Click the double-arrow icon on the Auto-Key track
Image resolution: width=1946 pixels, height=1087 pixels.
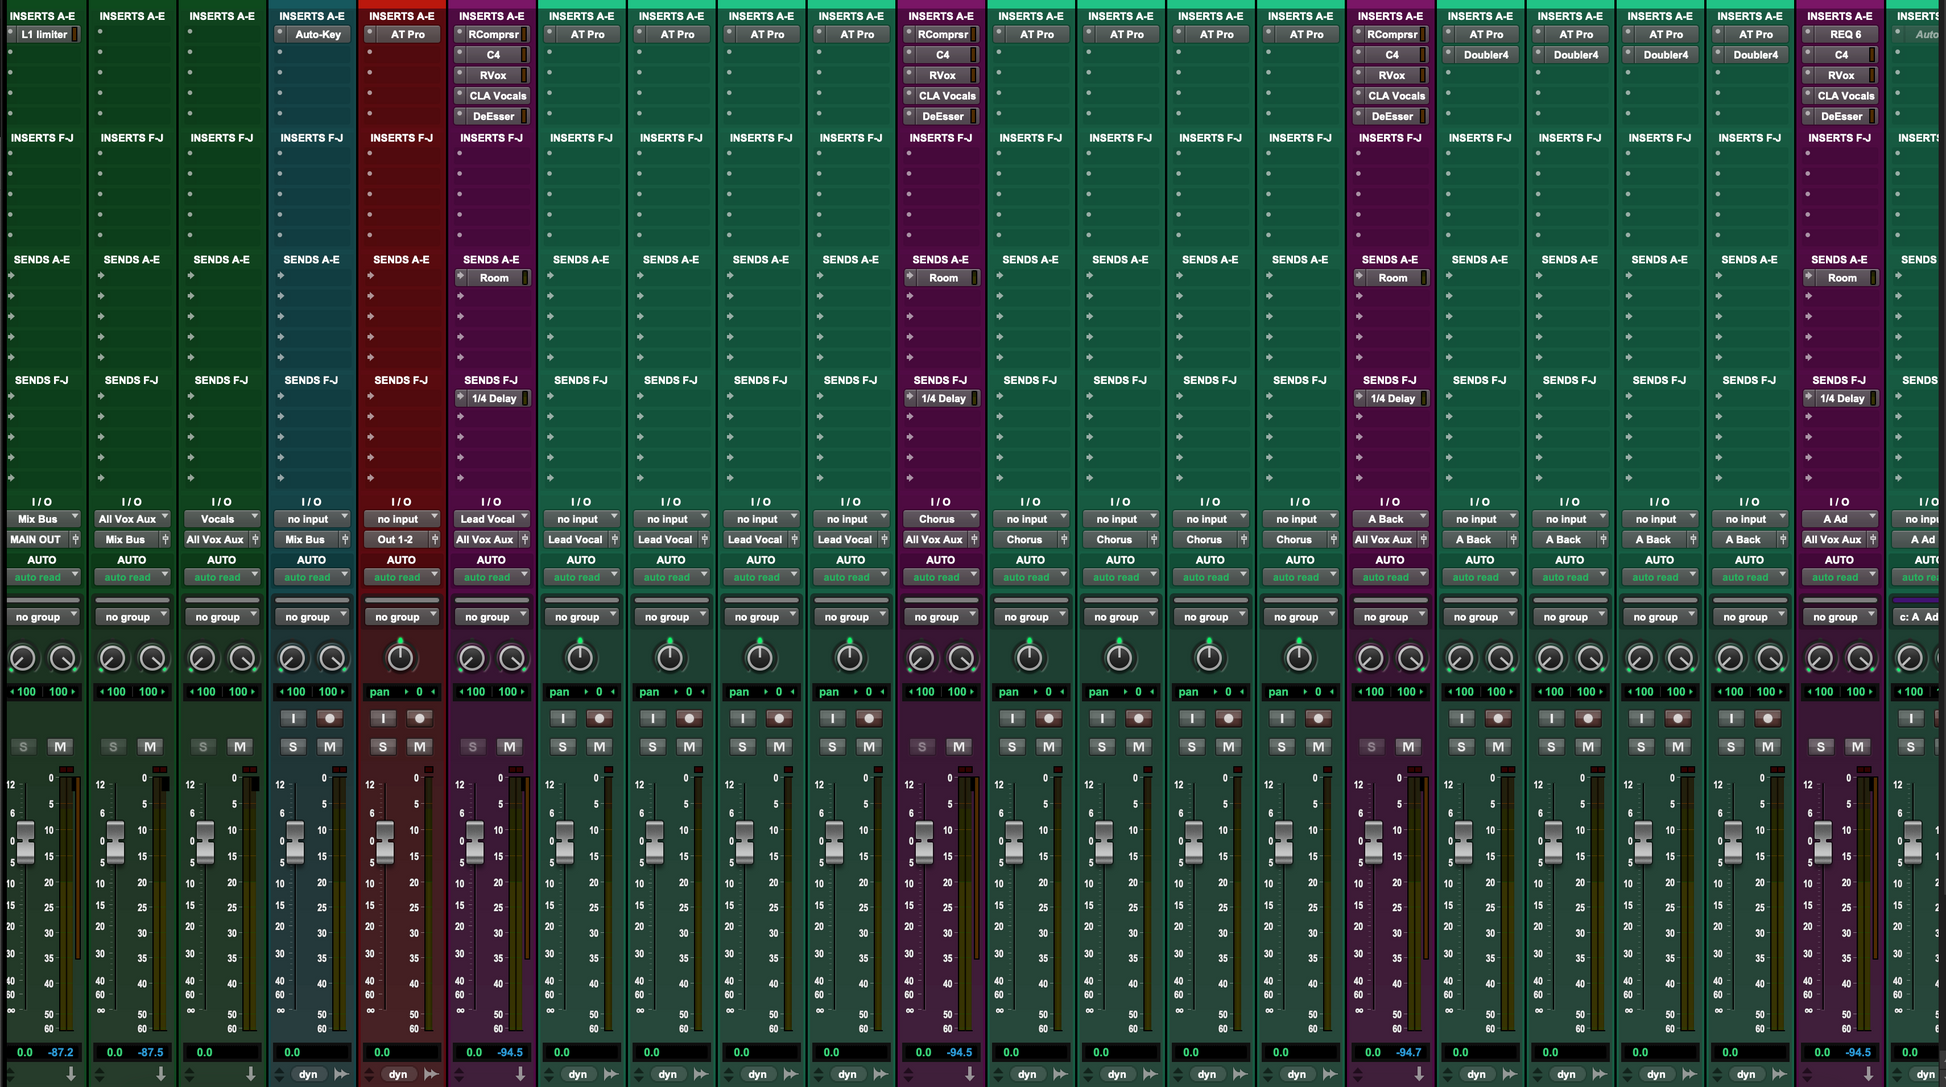pos(341,1074)
